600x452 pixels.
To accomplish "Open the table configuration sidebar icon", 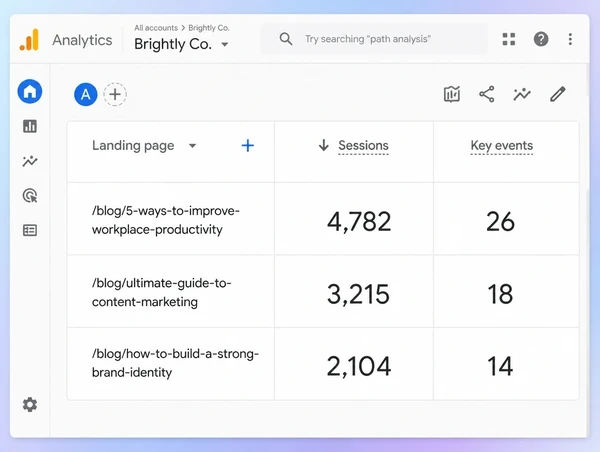I will point(30,230).
